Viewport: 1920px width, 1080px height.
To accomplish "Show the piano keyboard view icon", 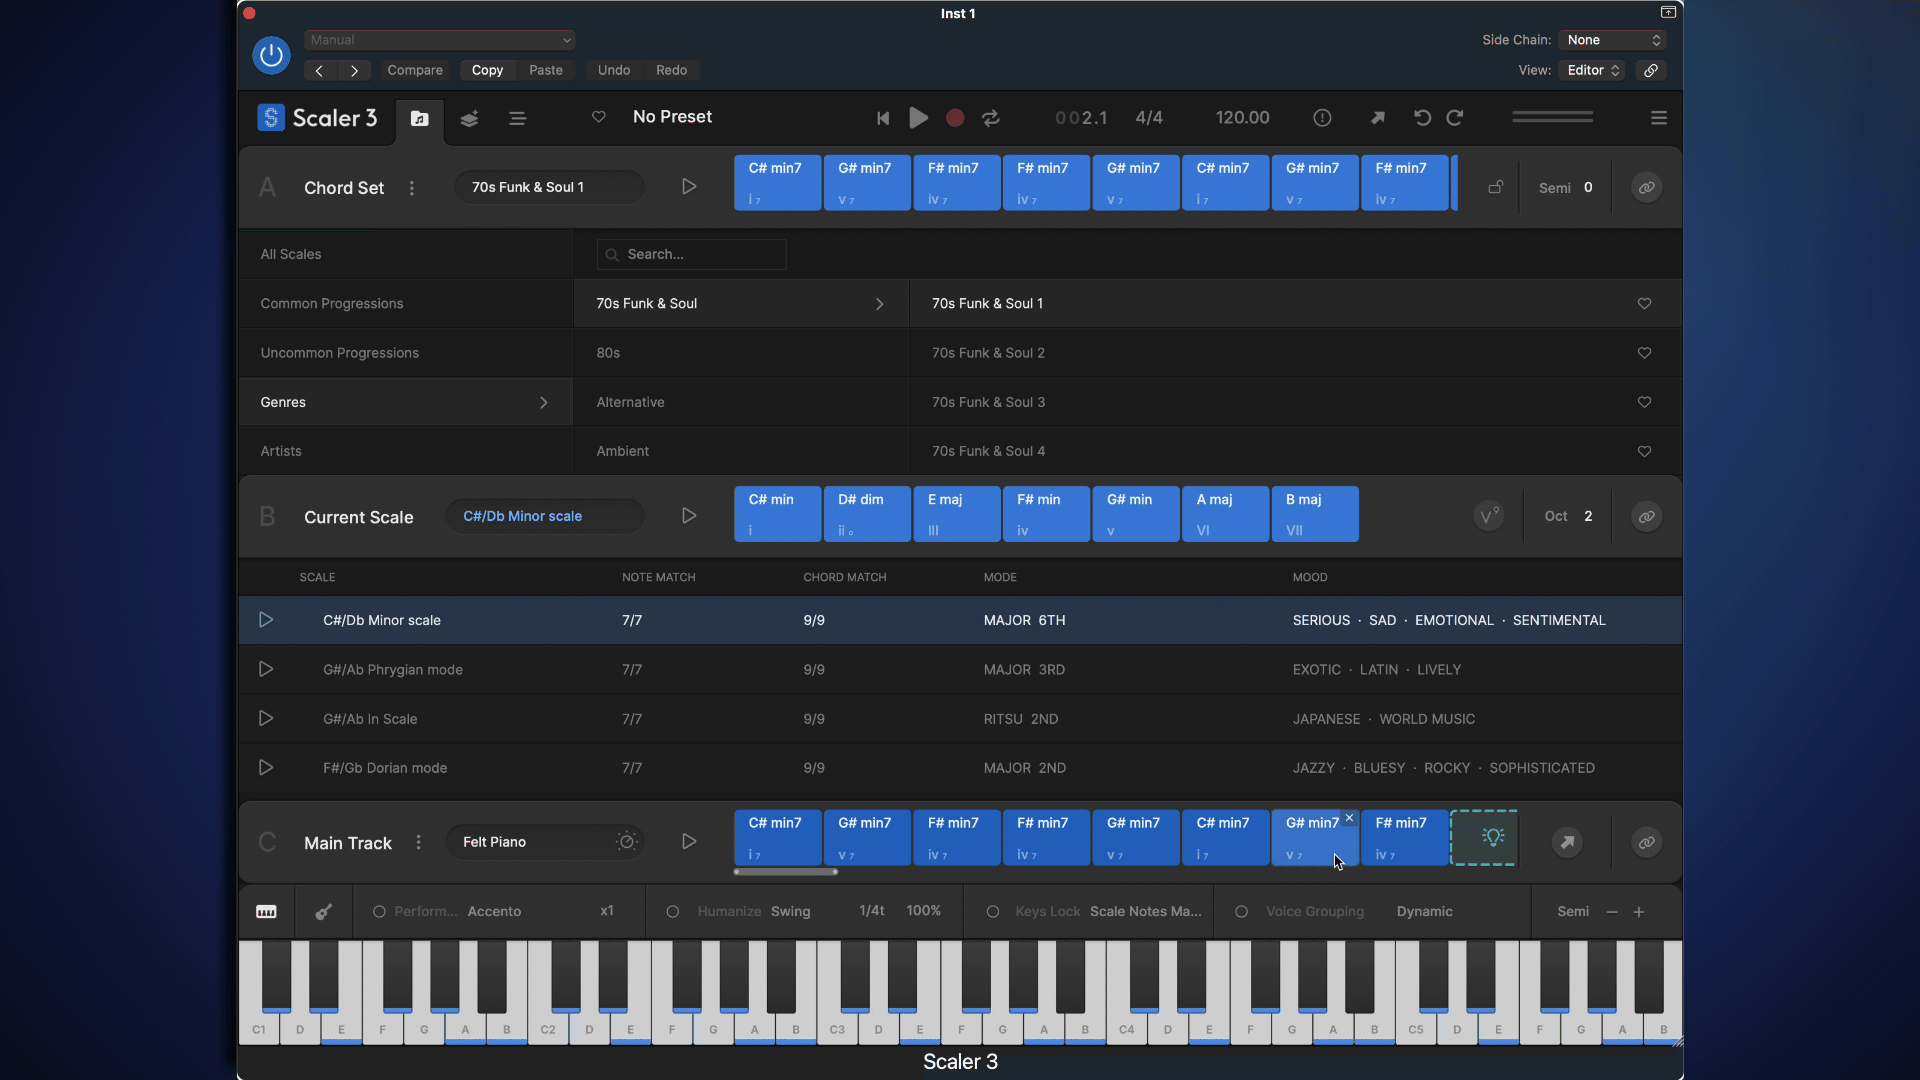I will tap(266, 911).
